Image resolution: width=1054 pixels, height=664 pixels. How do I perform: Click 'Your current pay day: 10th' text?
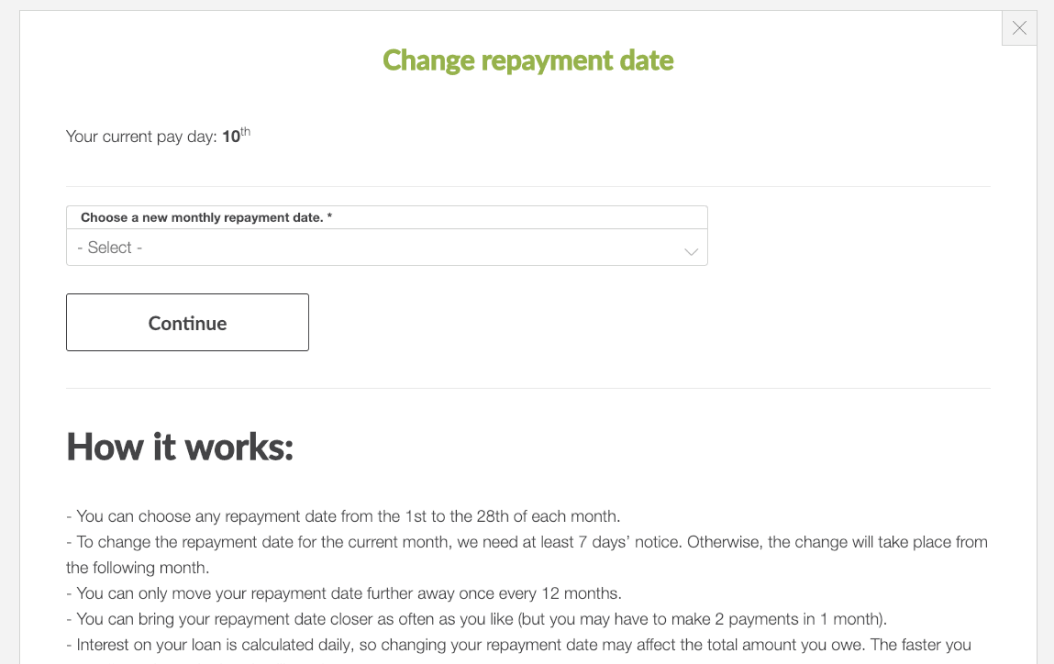[x=158, y=135]
